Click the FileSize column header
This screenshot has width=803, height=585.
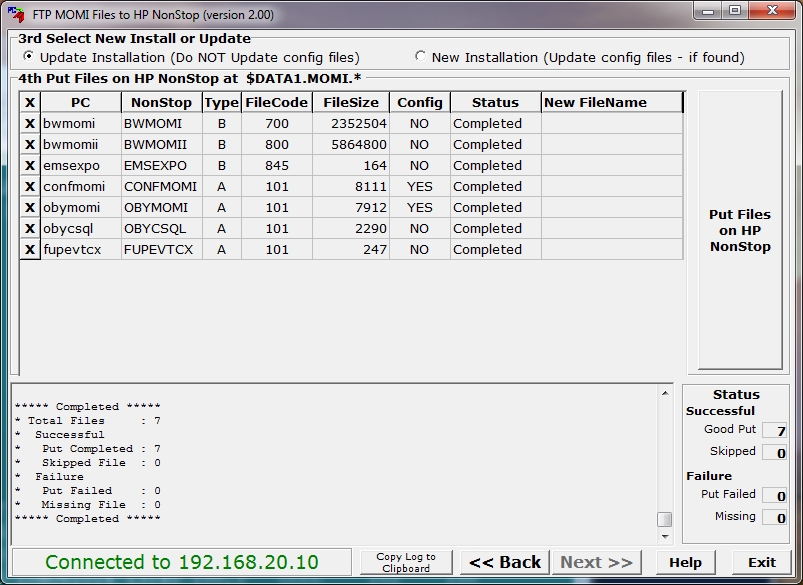point(349,102)
